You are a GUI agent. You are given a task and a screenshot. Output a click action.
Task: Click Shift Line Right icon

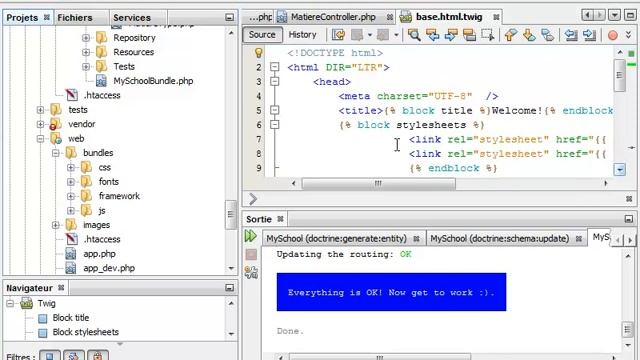589,35
